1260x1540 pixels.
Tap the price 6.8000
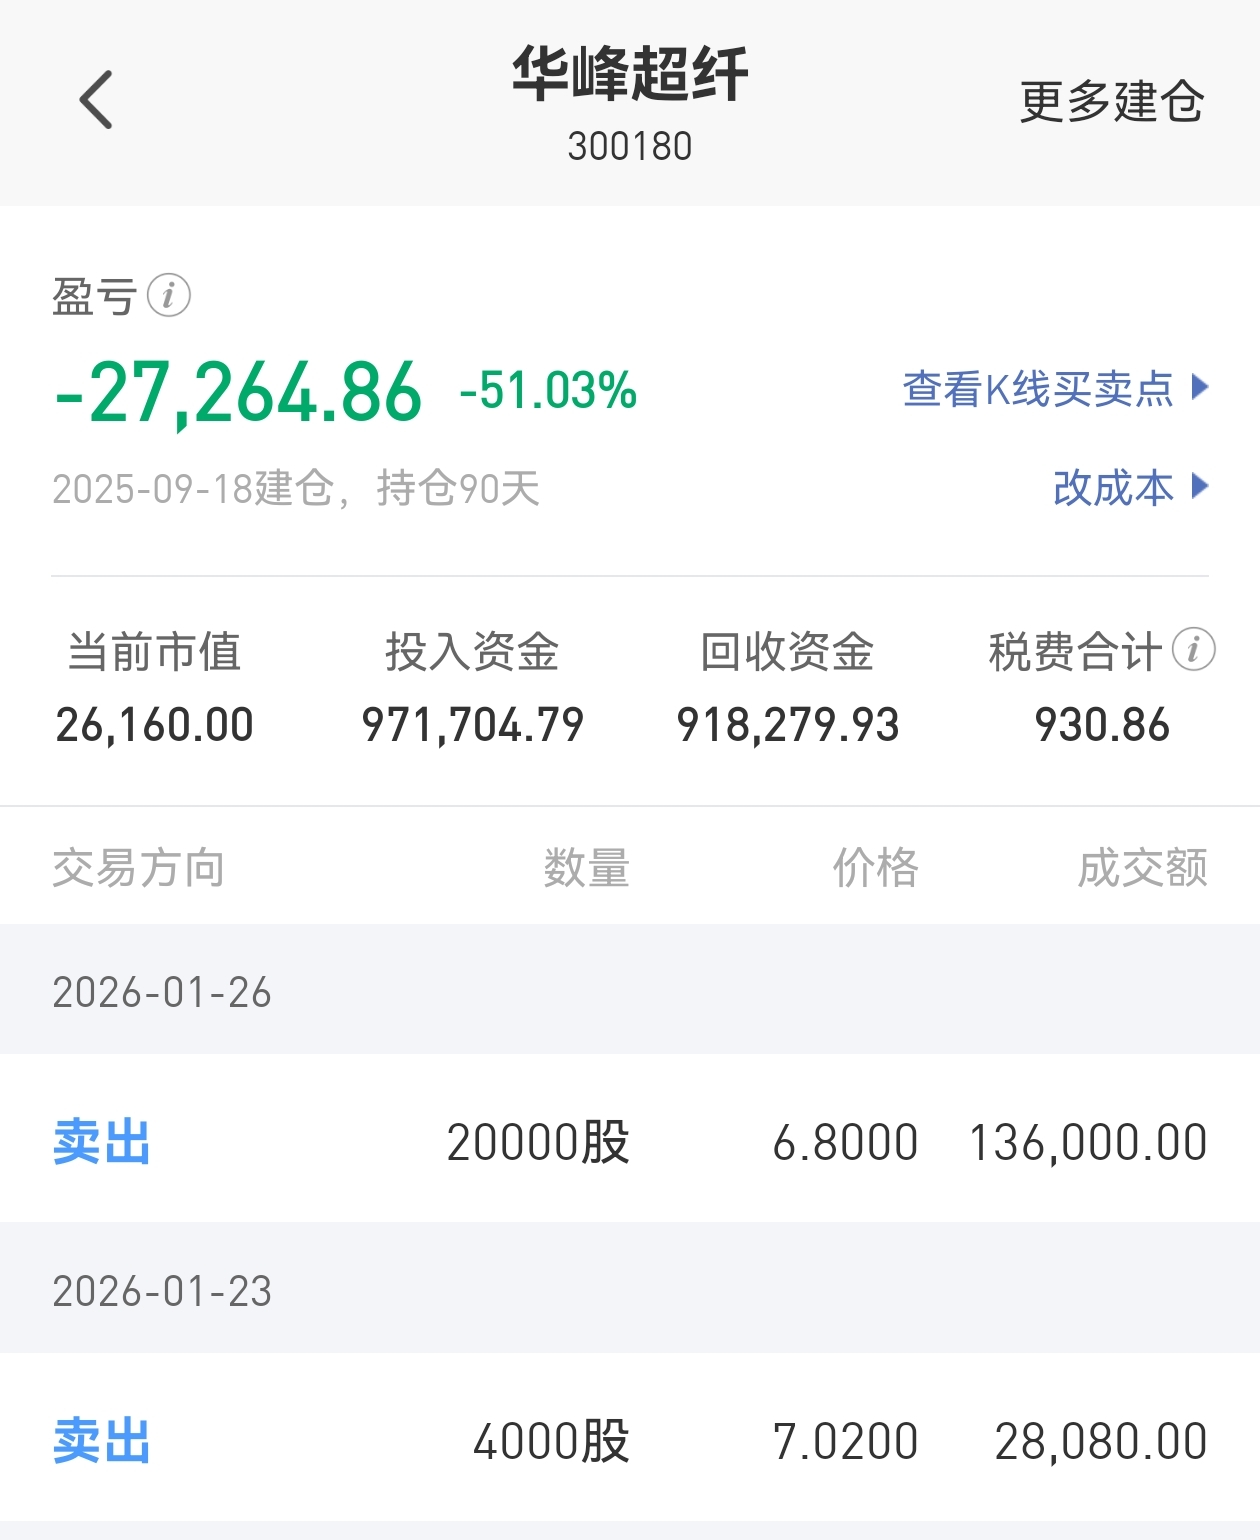tap(845, 1143)
